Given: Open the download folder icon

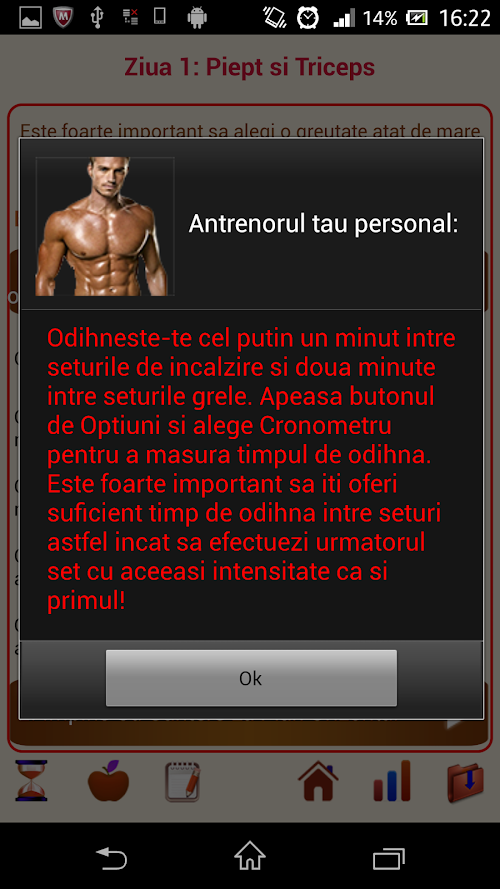Looking at the screenshot, I should [x=465, y=782].
